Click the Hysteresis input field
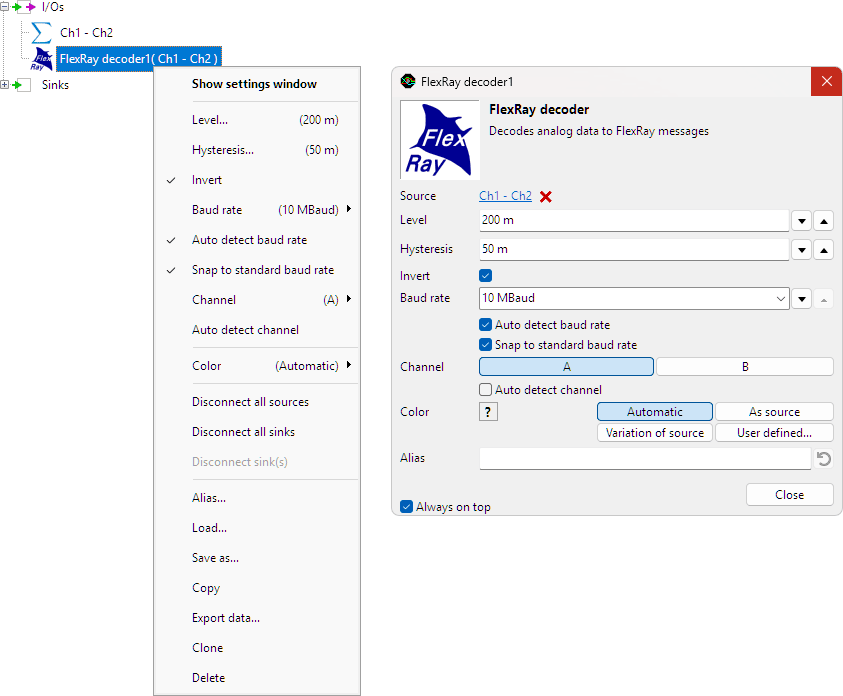Viewport: 843px width, 696px height. [634, 249]
